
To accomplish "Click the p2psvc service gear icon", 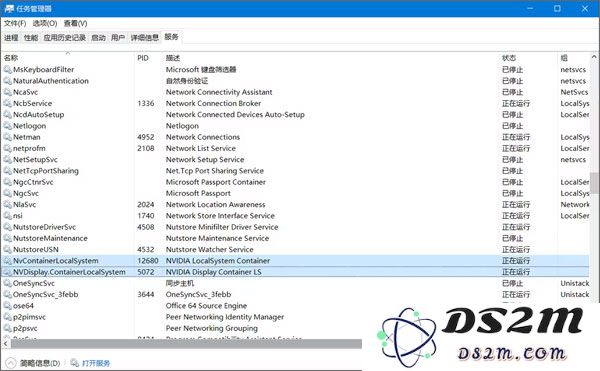I will point(7,328).
